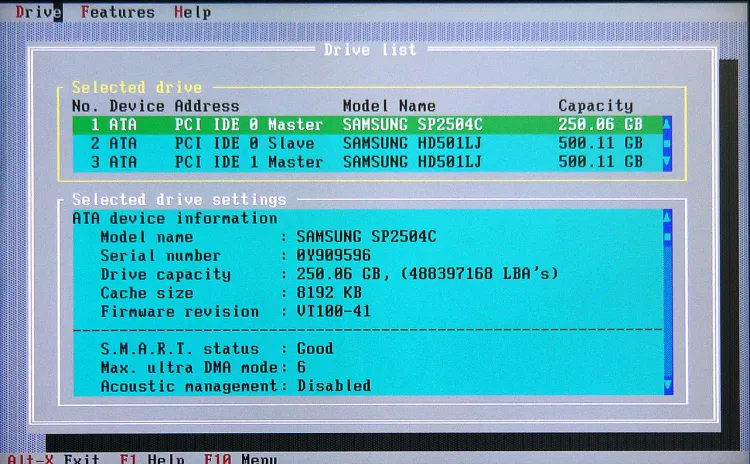Click the drive settings scrollbar thumb
The image size is (750, 464).
(x=668, y=237)
